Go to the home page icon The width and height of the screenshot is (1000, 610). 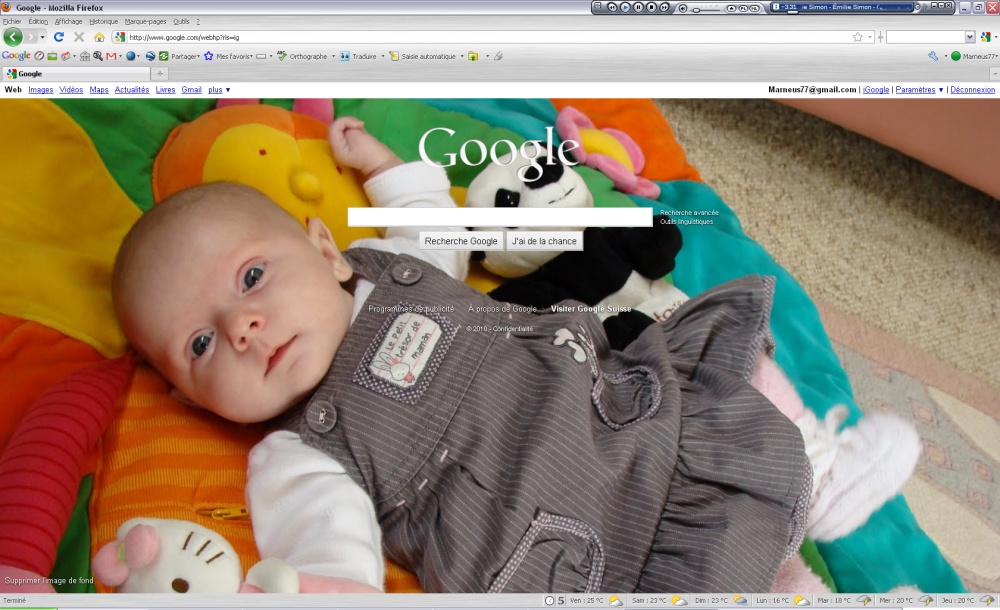[99, 37]
